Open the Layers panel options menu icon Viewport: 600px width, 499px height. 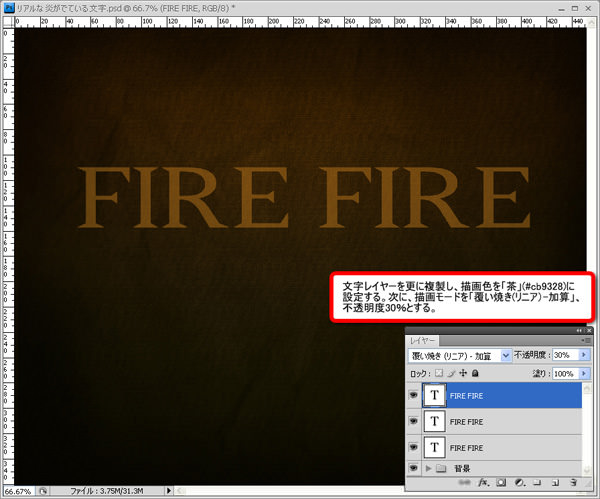coord(587,341)
